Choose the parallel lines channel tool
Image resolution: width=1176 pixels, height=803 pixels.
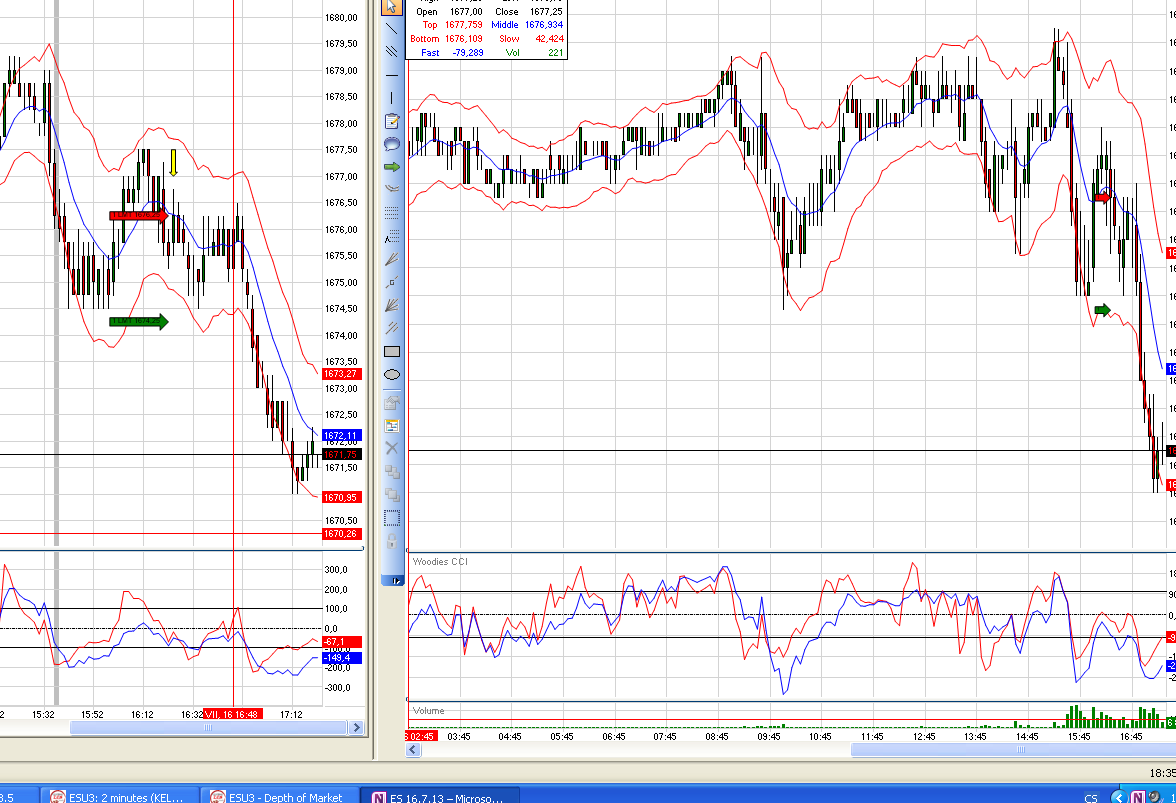click(x=392, y=52)
